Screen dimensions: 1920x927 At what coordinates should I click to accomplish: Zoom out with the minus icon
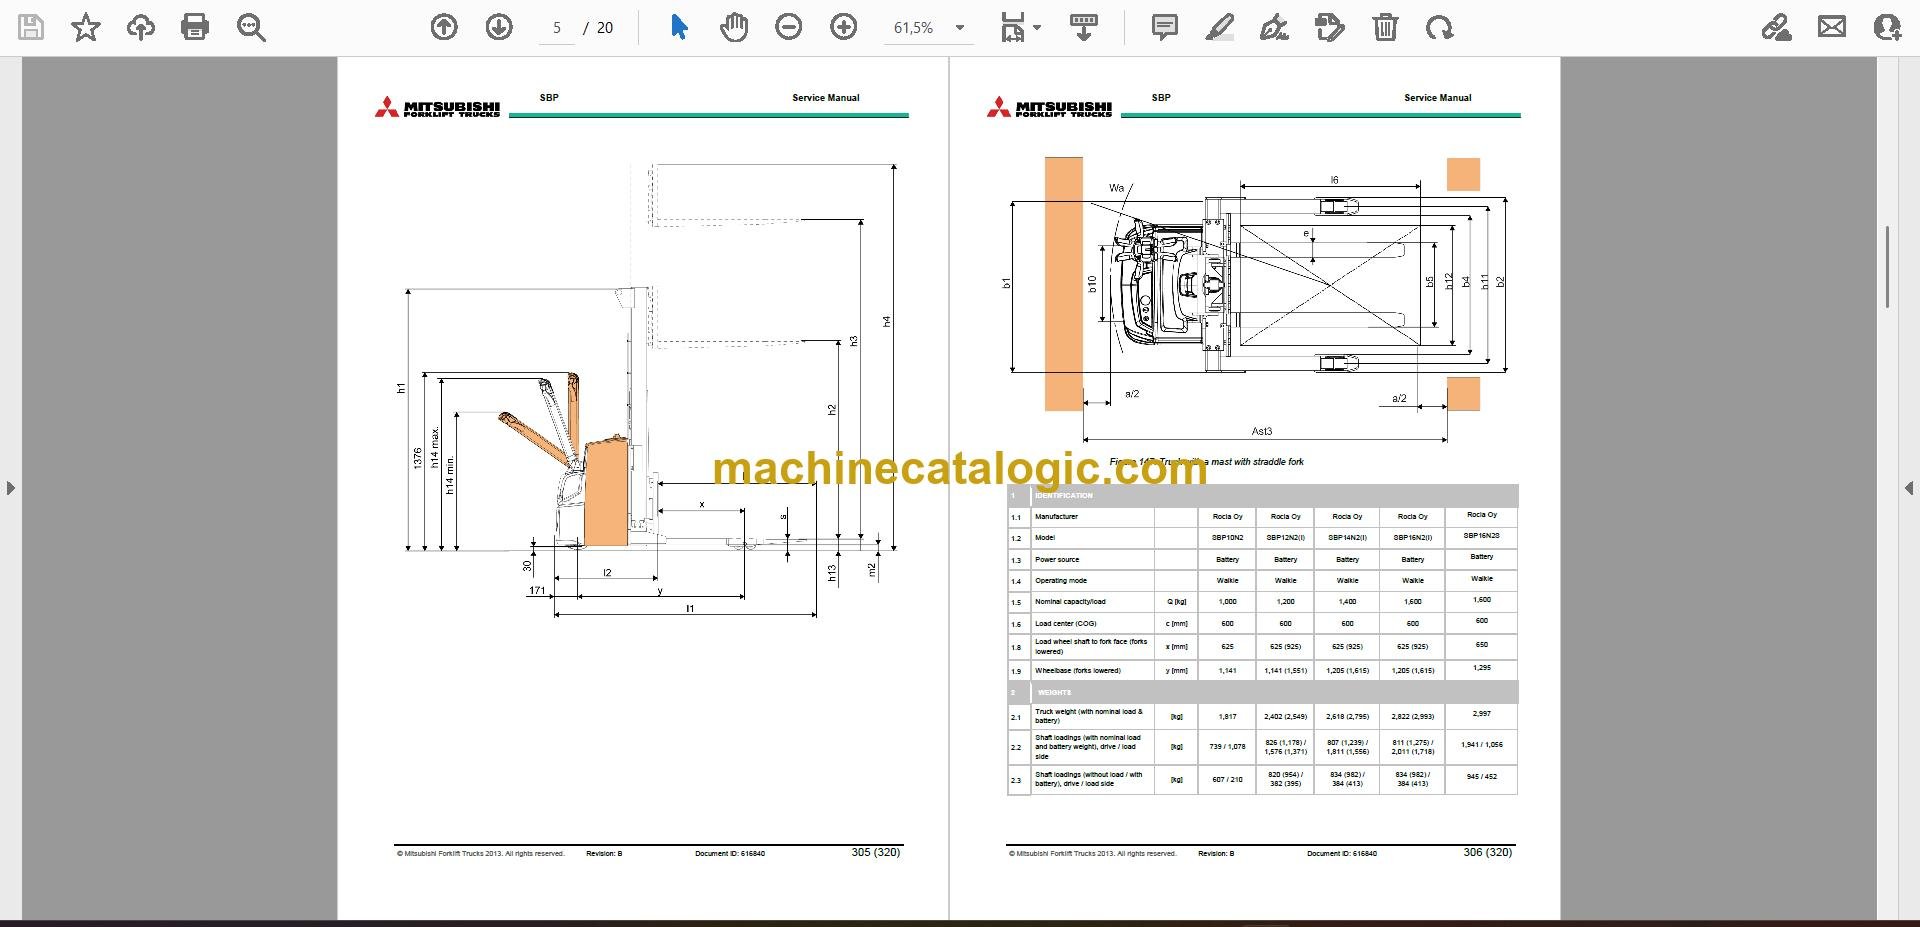(789, 27)
